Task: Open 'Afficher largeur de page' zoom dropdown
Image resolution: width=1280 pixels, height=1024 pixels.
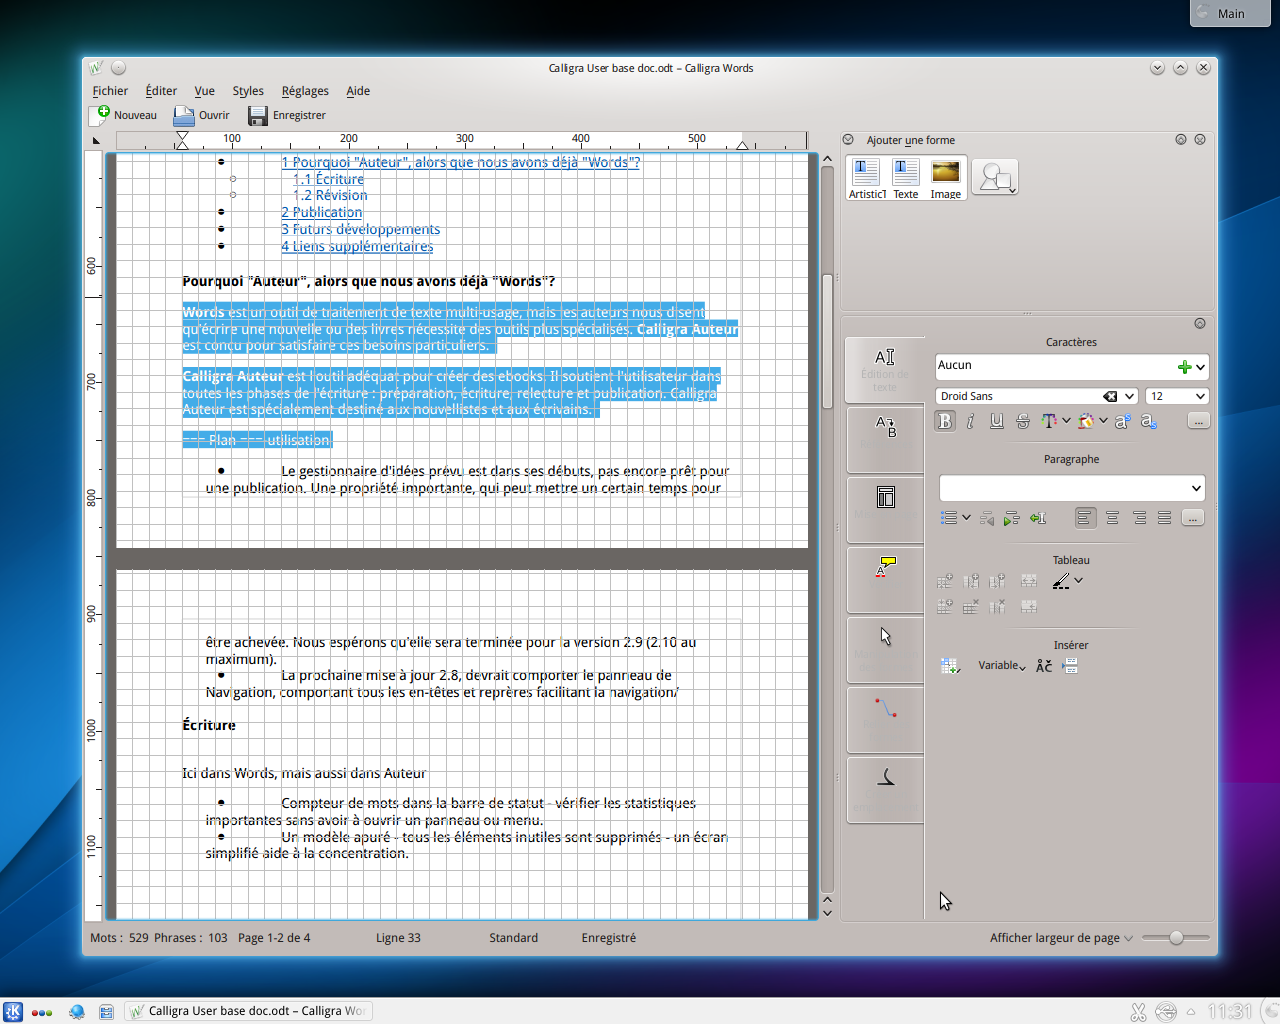Action: coord(1061,938)
